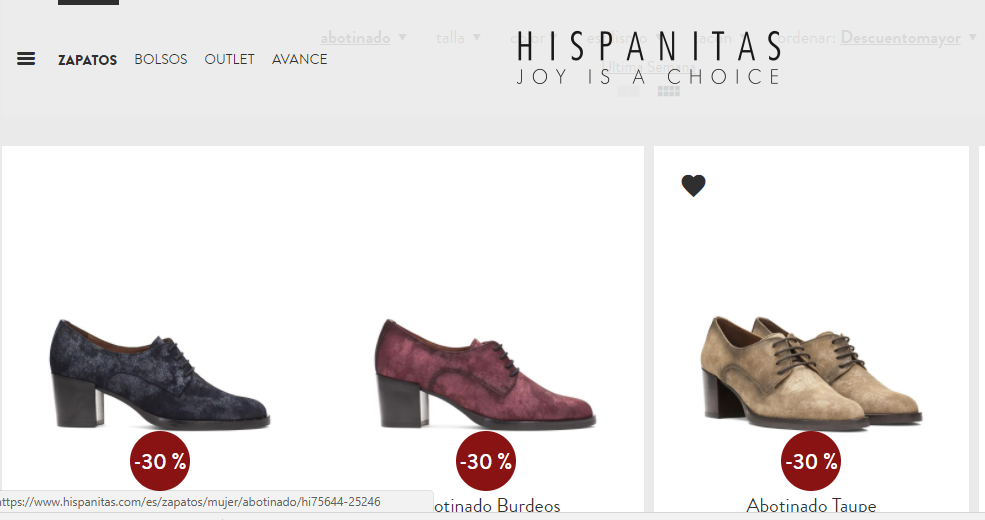Expand the abotinado filter dropdown
This screenshot has height=520, width=985.
tap(362, 38)
